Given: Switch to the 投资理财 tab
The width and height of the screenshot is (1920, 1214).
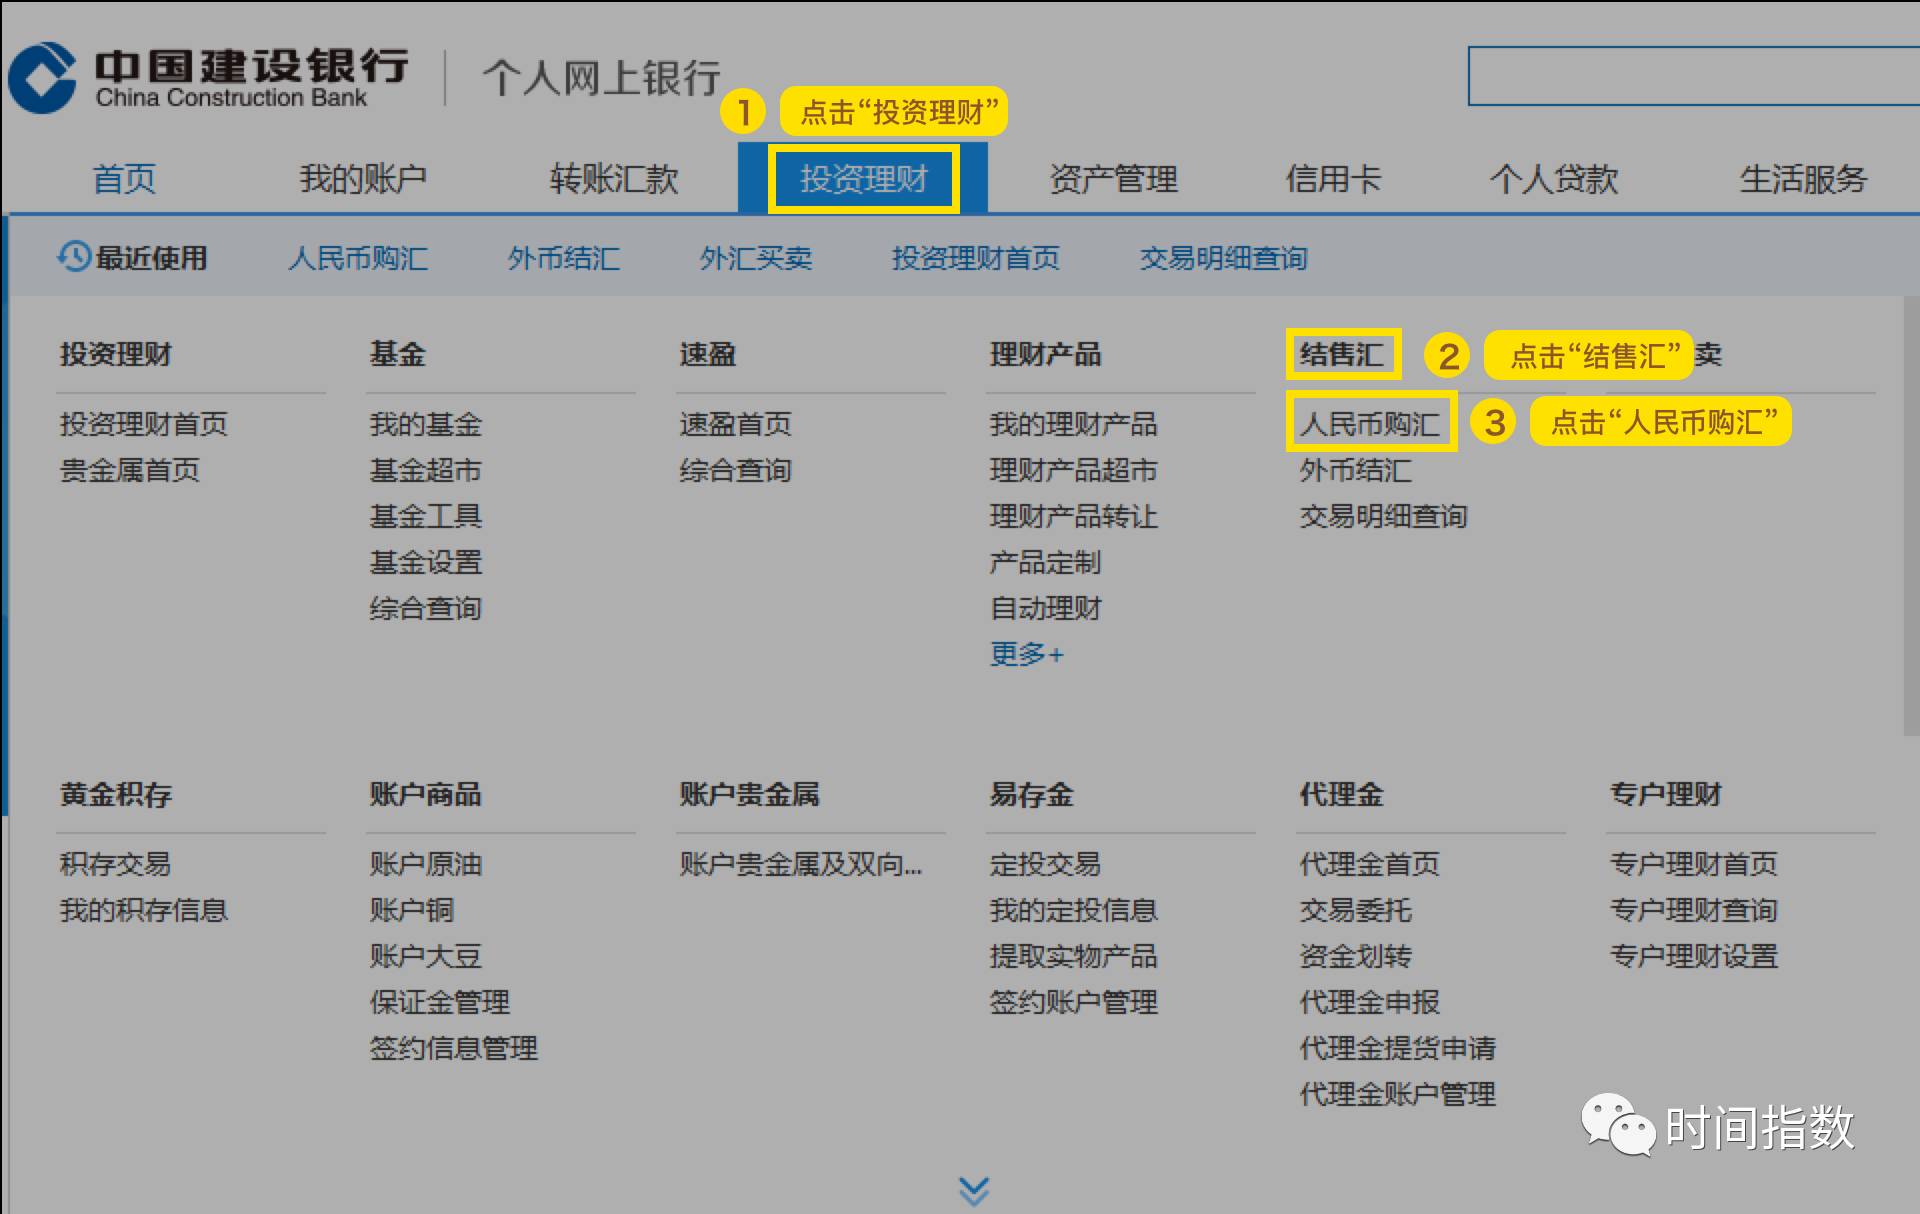Looking at the screenshot, I should coord(863,179).
